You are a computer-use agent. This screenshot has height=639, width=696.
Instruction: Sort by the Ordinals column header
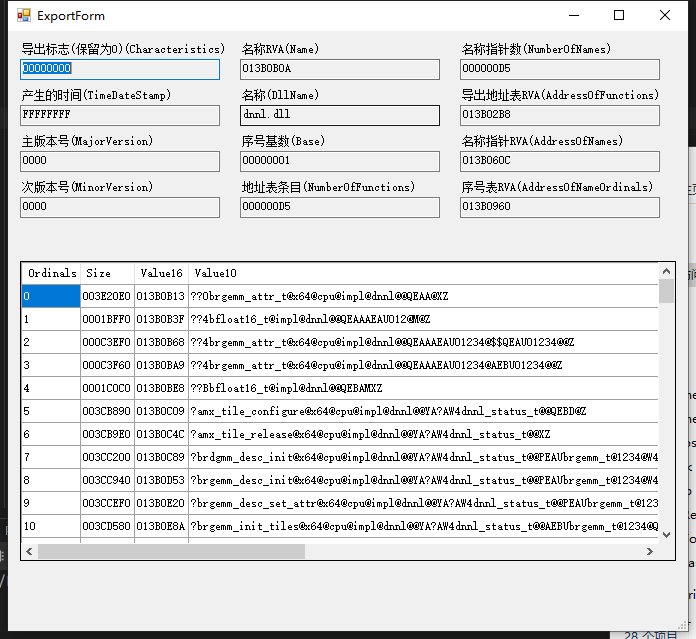[51, 273]
